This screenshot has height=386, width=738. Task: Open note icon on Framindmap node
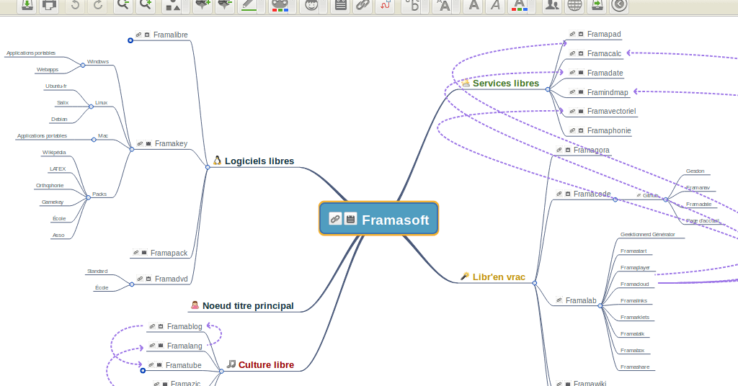[581, 92]
